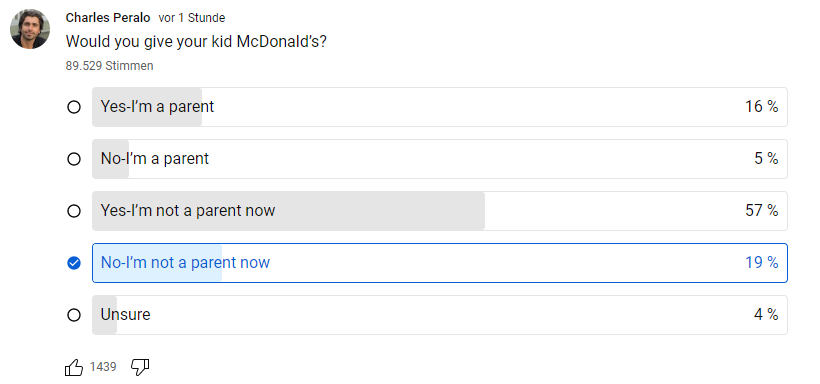Select "Yes-I'm not a parent now" radio button
This screenshot has height=384, width=820.
(x=74, y=211)
